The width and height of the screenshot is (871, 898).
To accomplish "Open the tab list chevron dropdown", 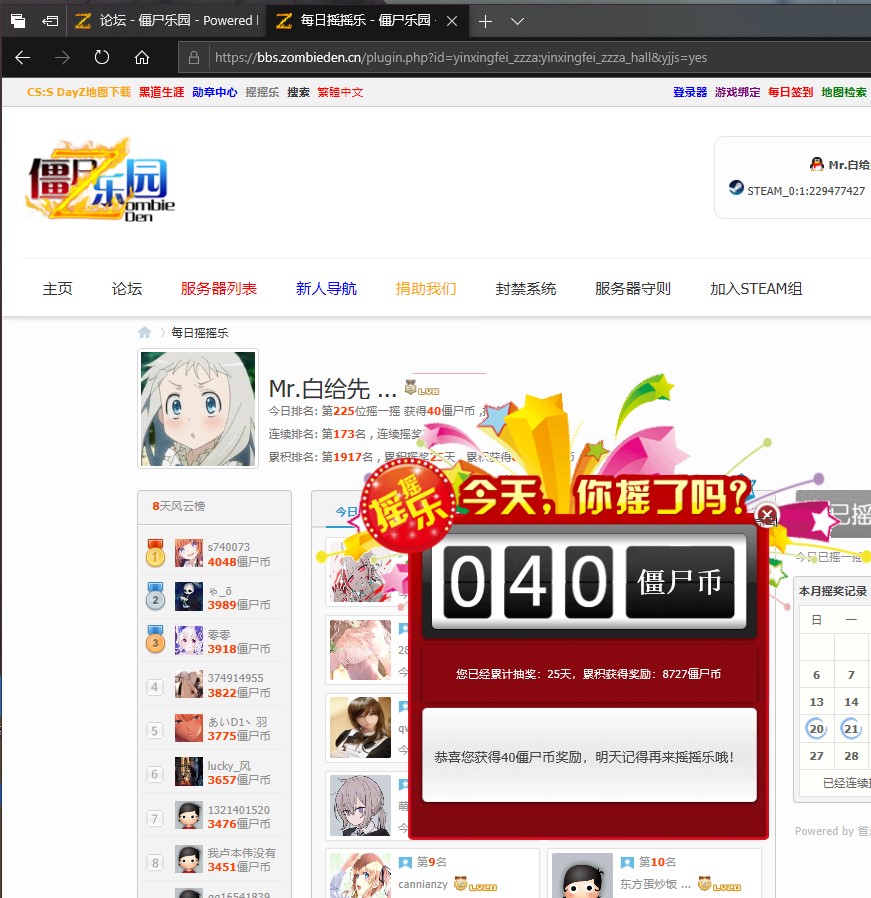I will [516, 20].
